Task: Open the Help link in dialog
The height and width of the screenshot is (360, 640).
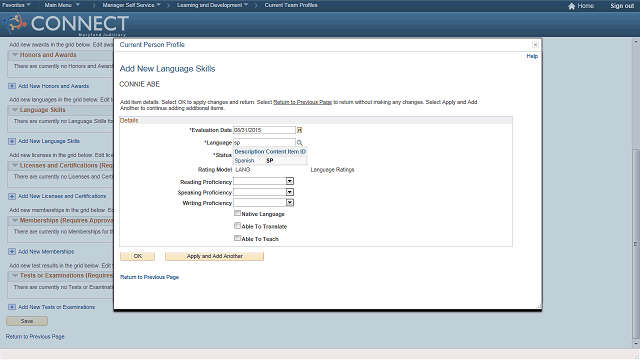Action: (532, 56)
